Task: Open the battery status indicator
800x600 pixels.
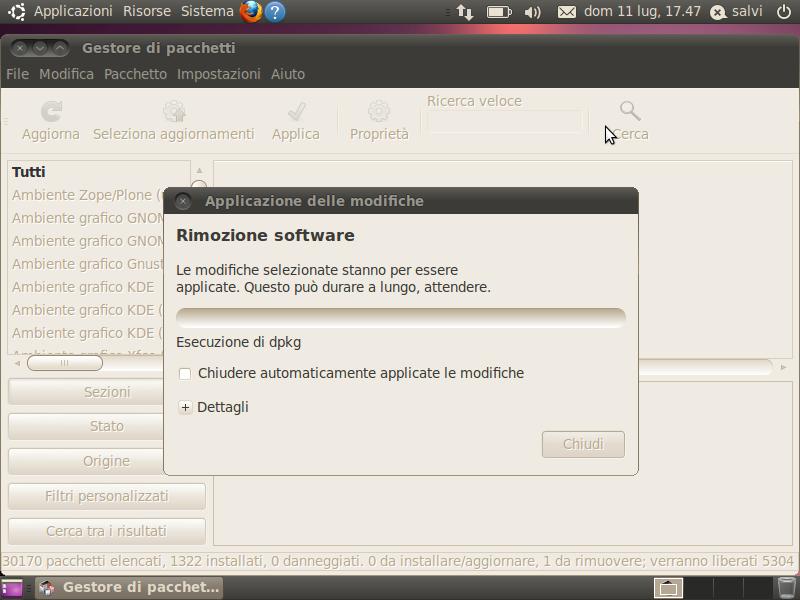Action: (499, 12)
